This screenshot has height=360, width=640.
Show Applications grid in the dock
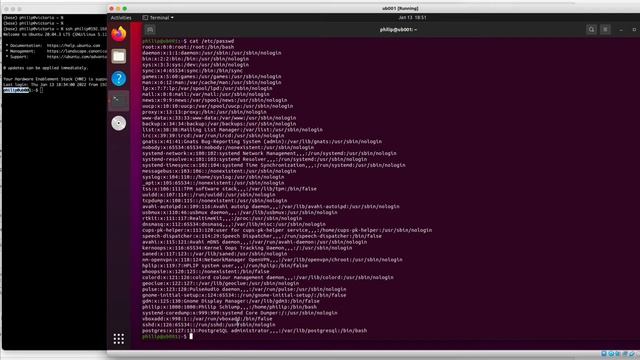pos(119,338)
